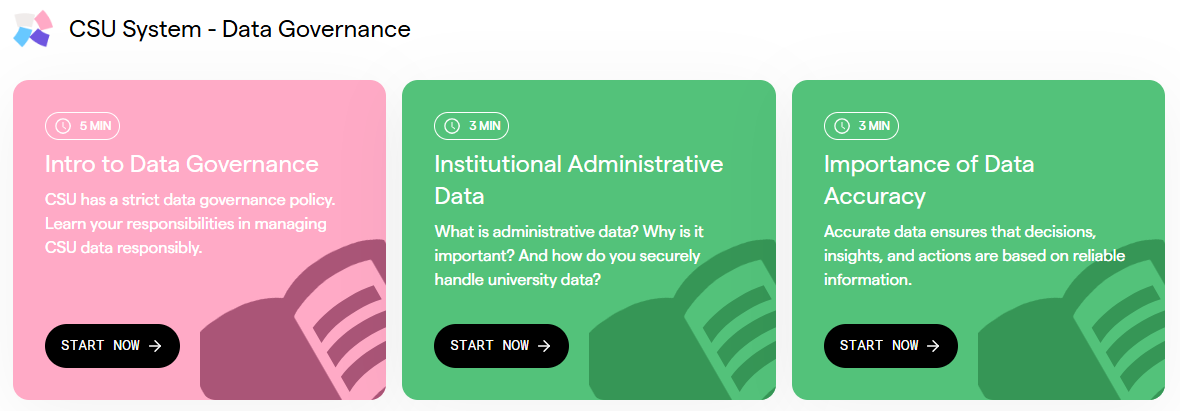Image resolution: width=1180 pixels, height=411 pixels.
Task: Start the Importance of Data Accuracy lesson
Action: click(x=891, y=346)
